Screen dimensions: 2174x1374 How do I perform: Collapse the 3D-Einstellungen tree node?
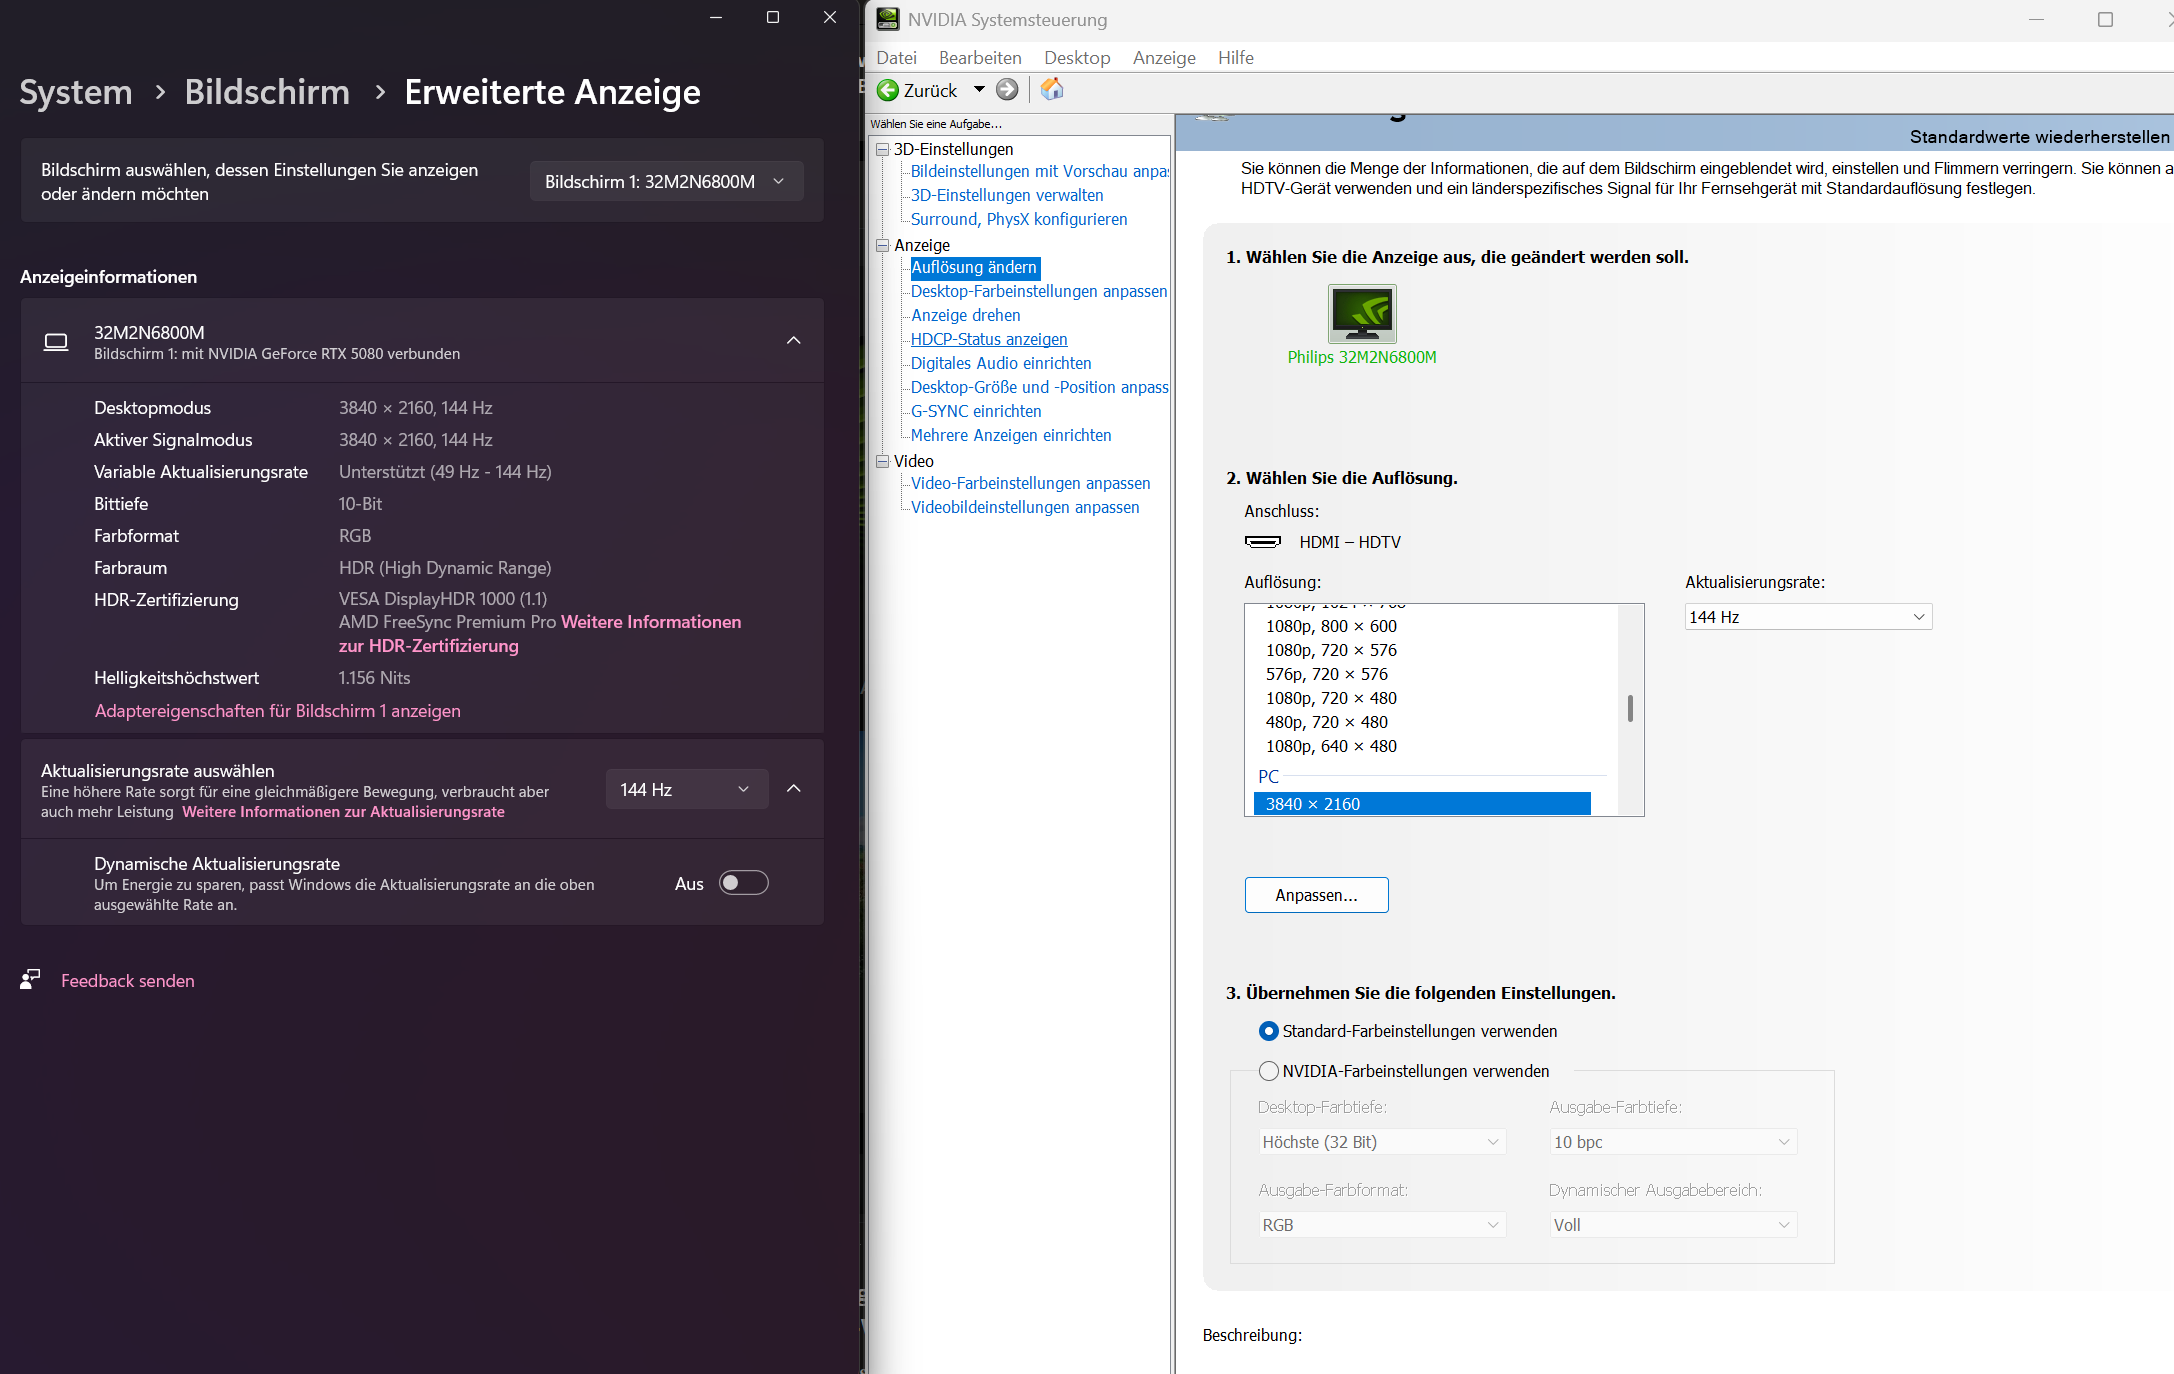pos(882,149)
